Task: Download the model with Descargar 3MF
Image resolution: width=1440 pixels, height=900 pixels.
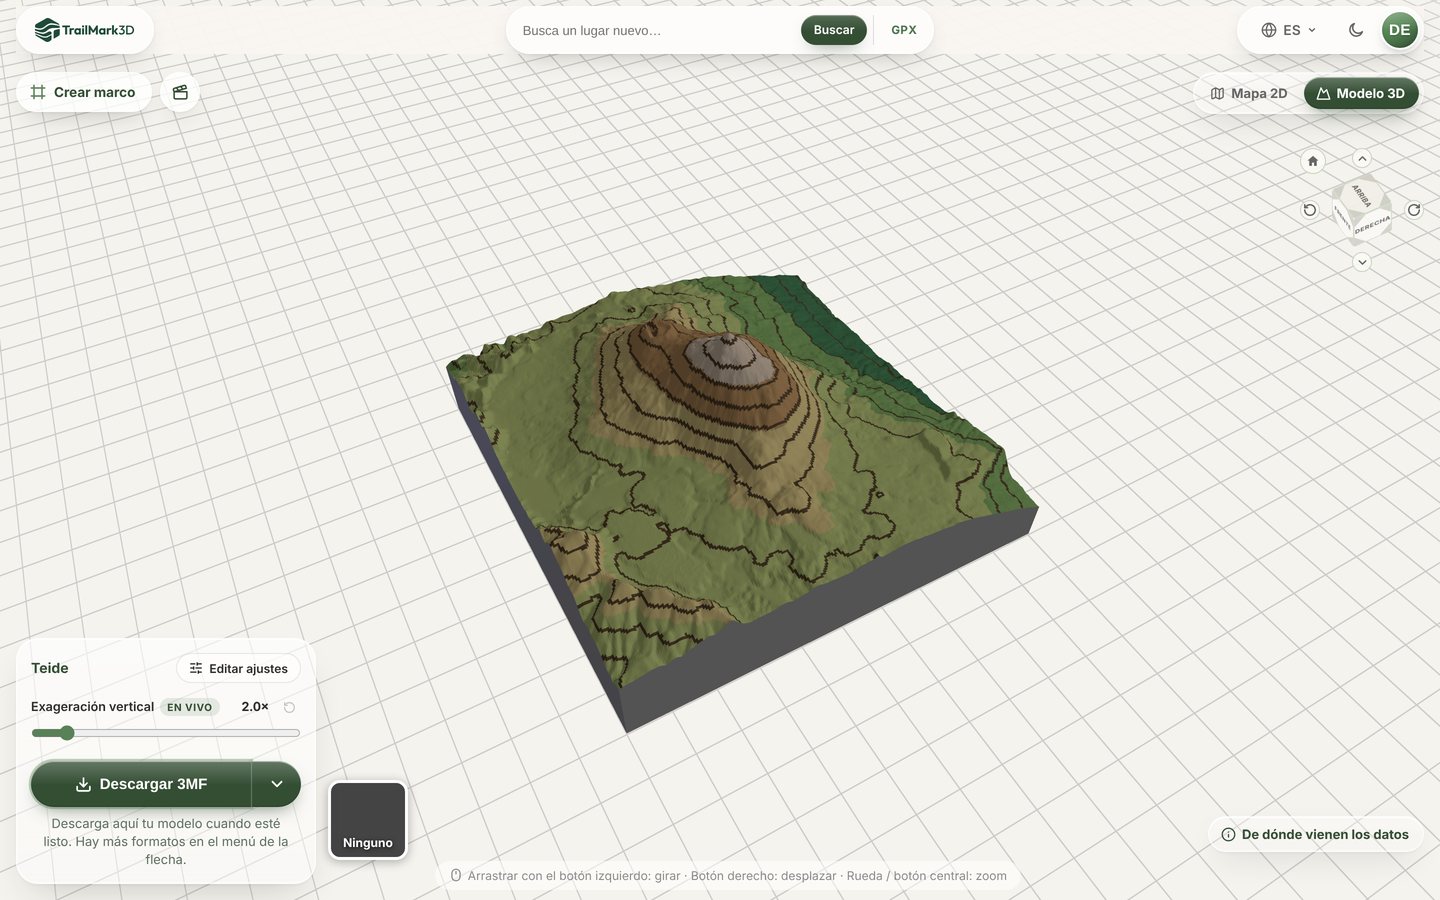Action: [141, 784]
